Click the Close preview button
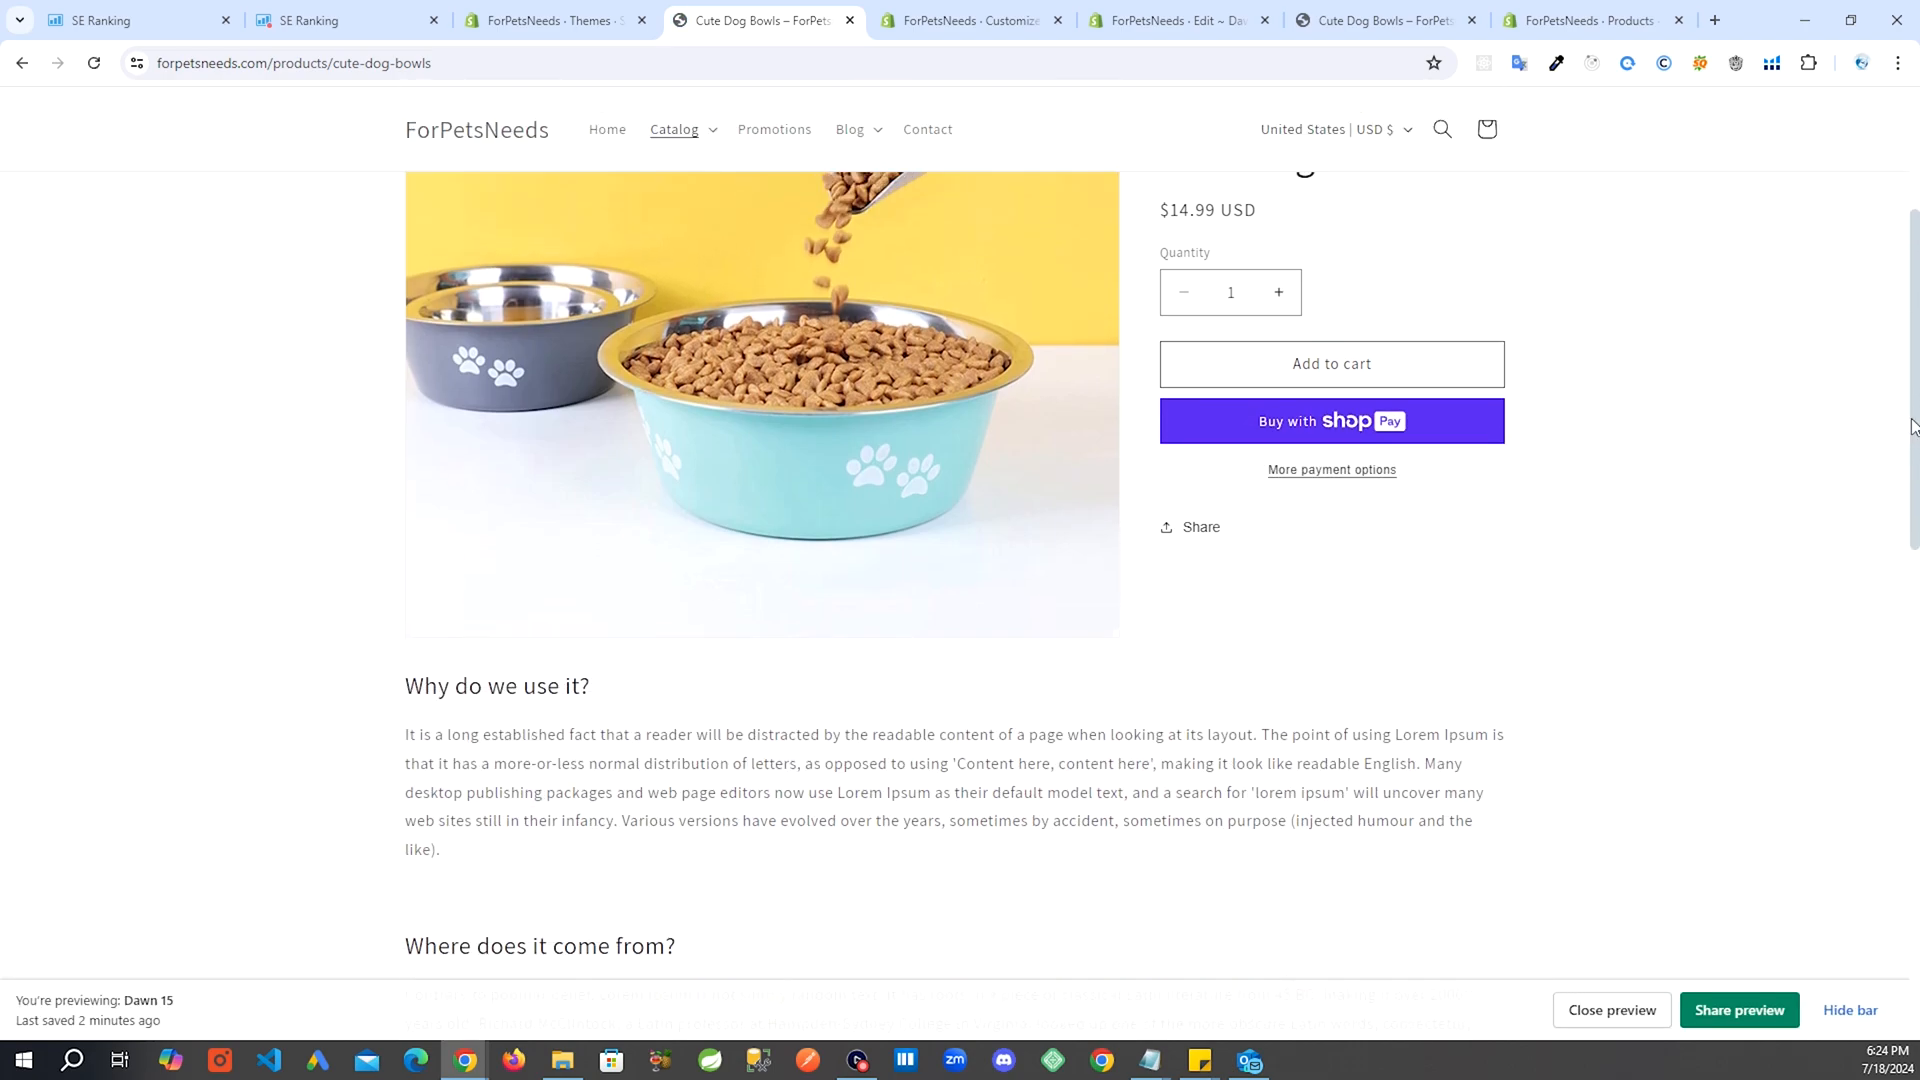 tap(1613, 1010)
